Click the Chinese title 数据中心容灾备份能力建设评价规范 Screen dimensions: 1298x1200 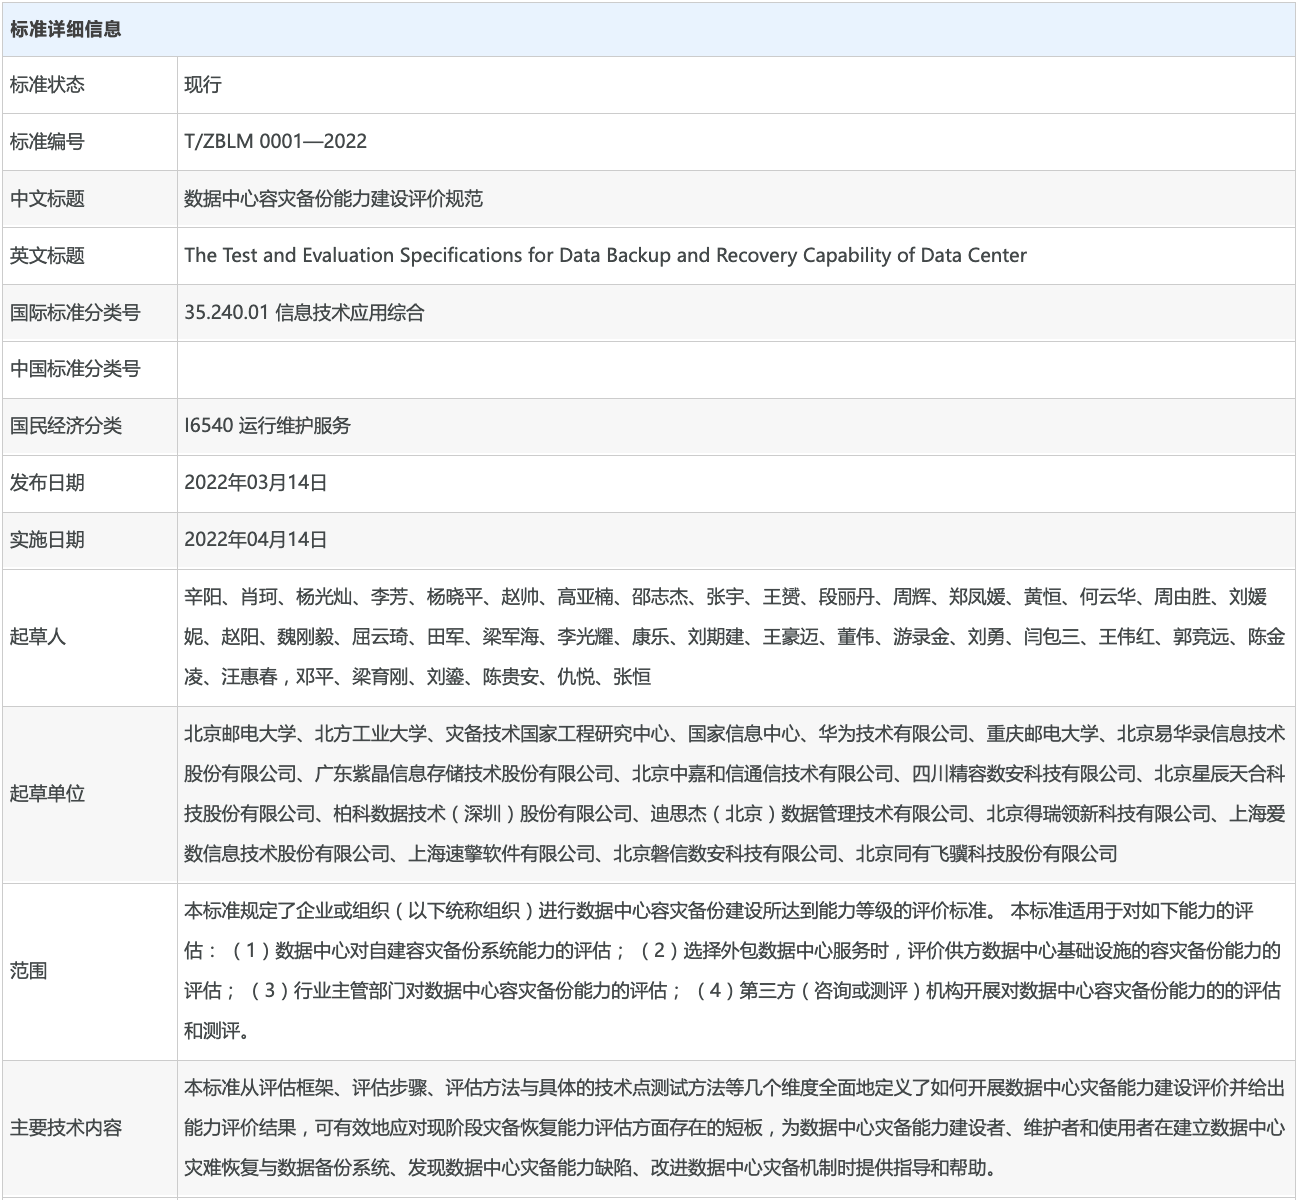point(333,199)
